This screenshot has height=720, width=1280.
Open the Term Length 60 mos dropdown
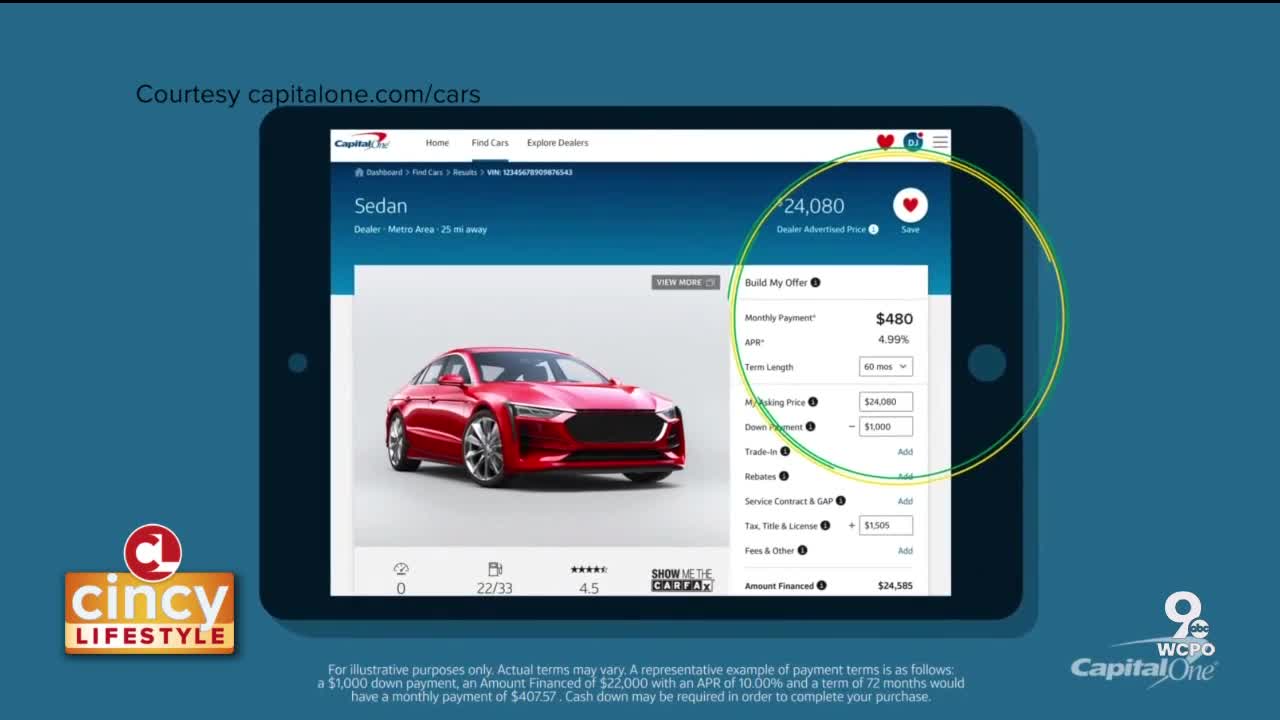click(886, 367)
